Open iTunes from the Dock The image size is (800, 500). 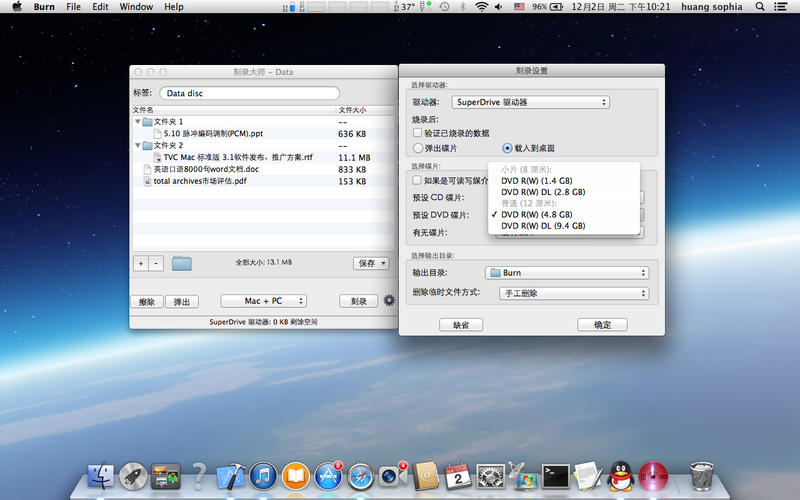coord(263,476)
